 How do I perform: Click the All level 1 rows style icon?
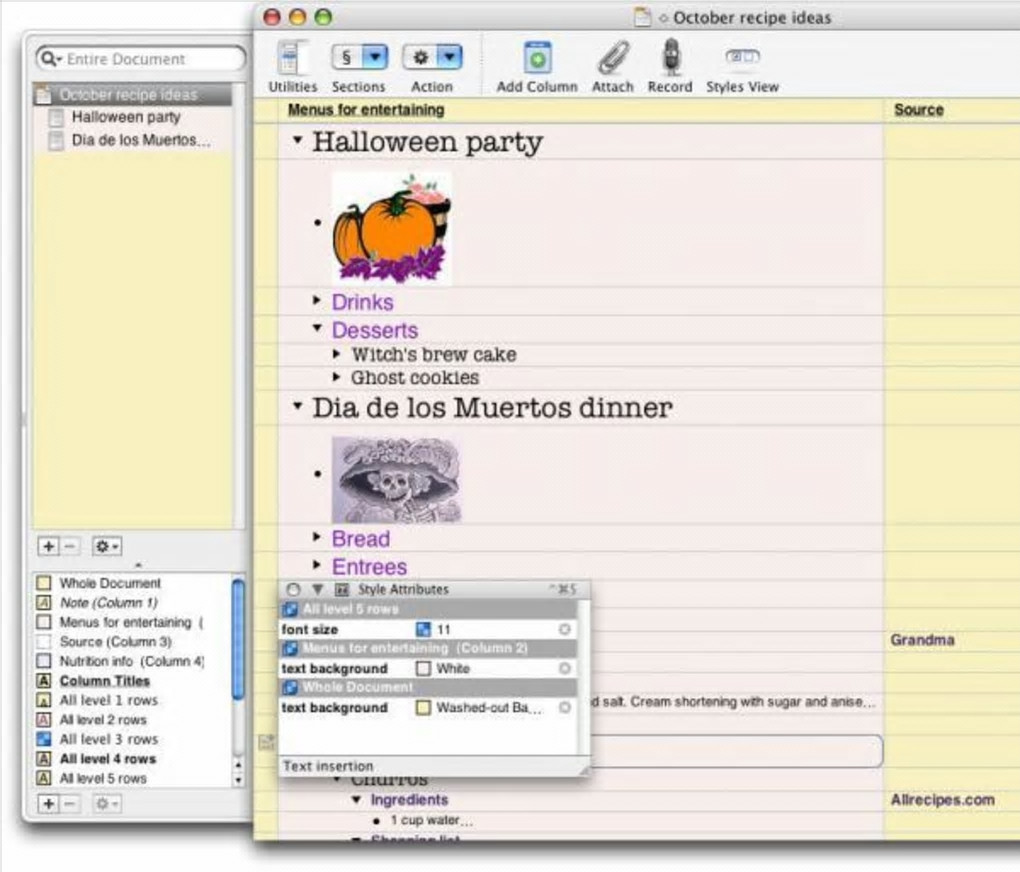click(x=44, y=700)
